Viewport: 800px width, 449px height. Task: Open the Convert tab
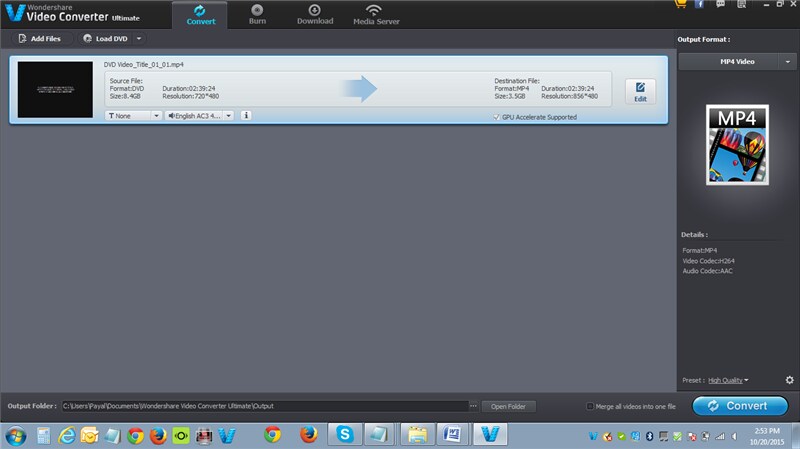point(201,15)
